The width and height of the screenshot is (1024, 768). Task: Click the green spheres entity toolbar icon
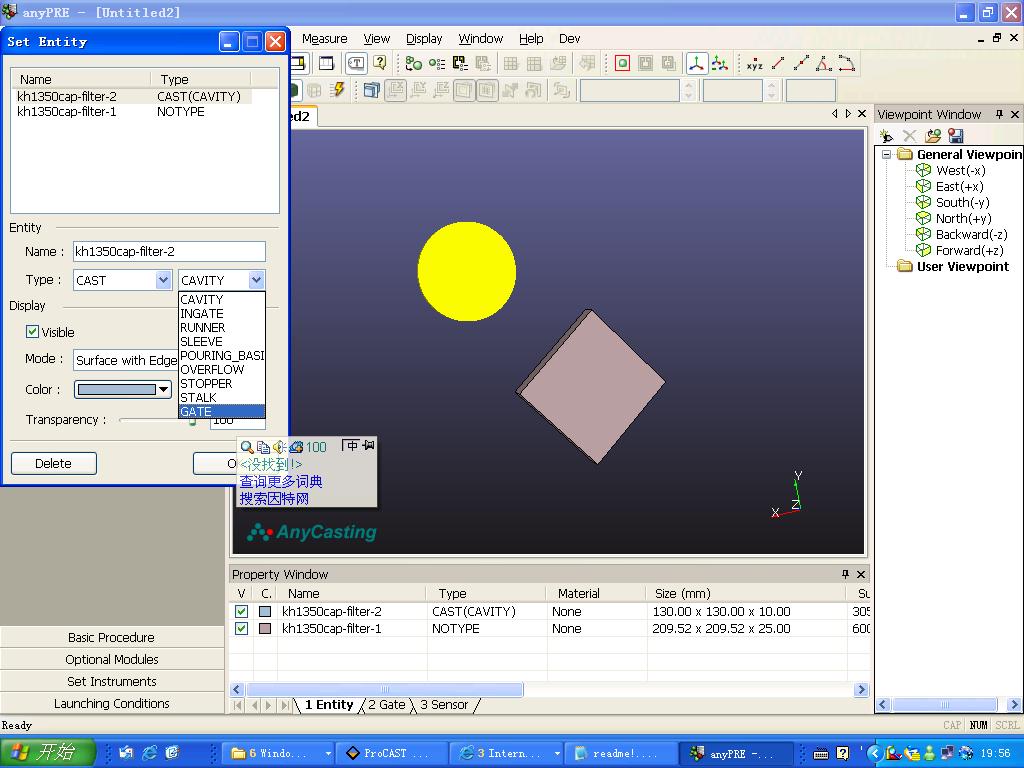click(413, 63)
